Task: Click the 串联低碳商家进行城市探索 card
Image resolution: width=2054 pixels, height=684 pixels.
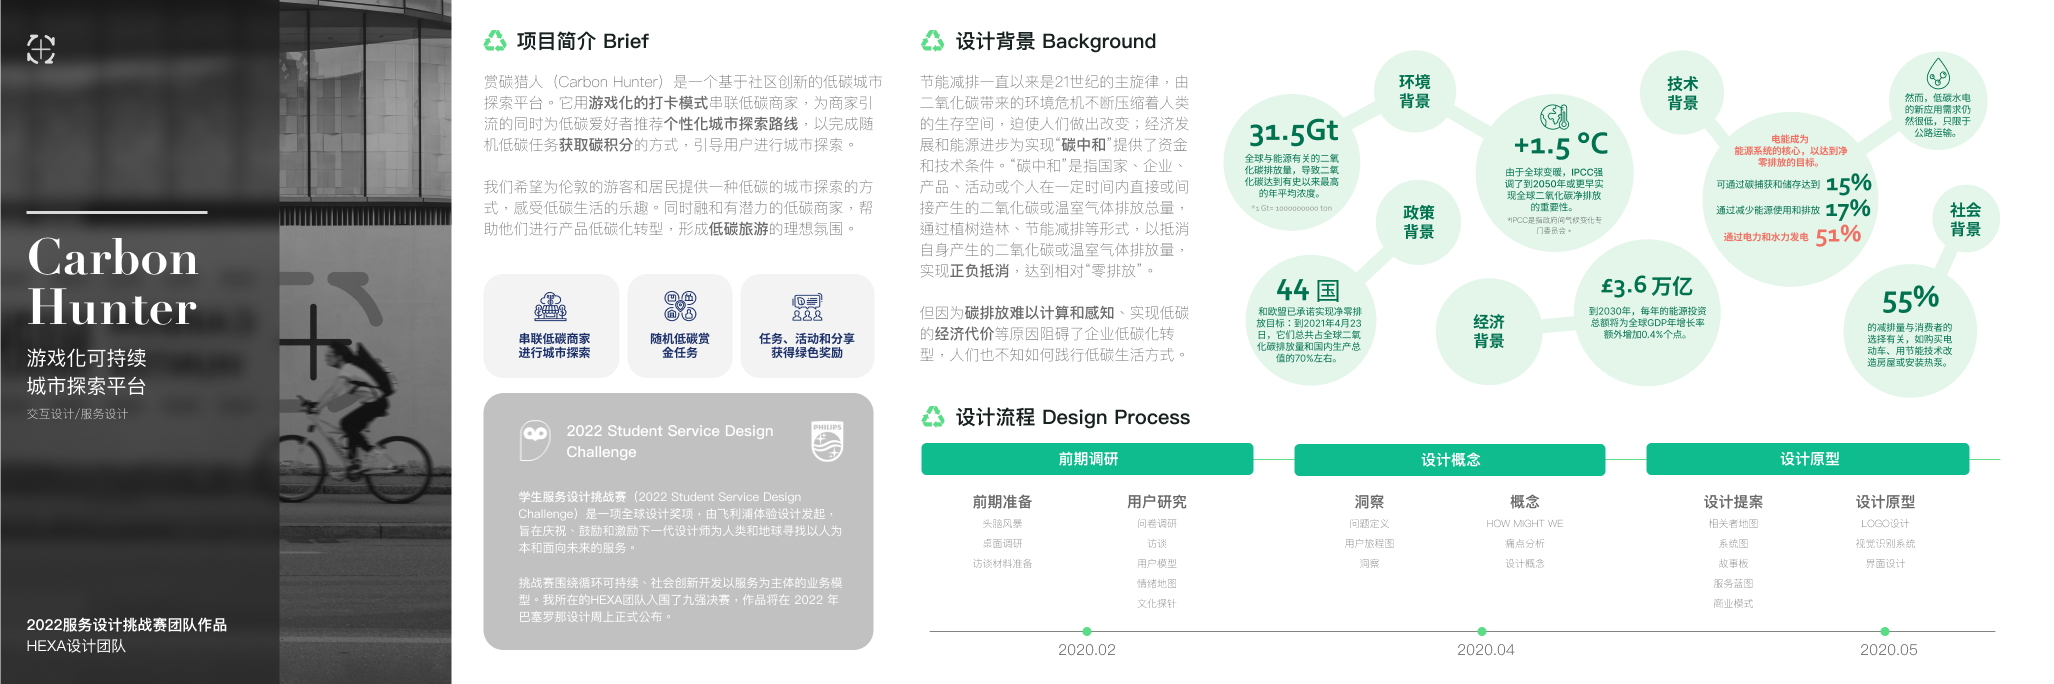Action: click(x=551, y=325)
